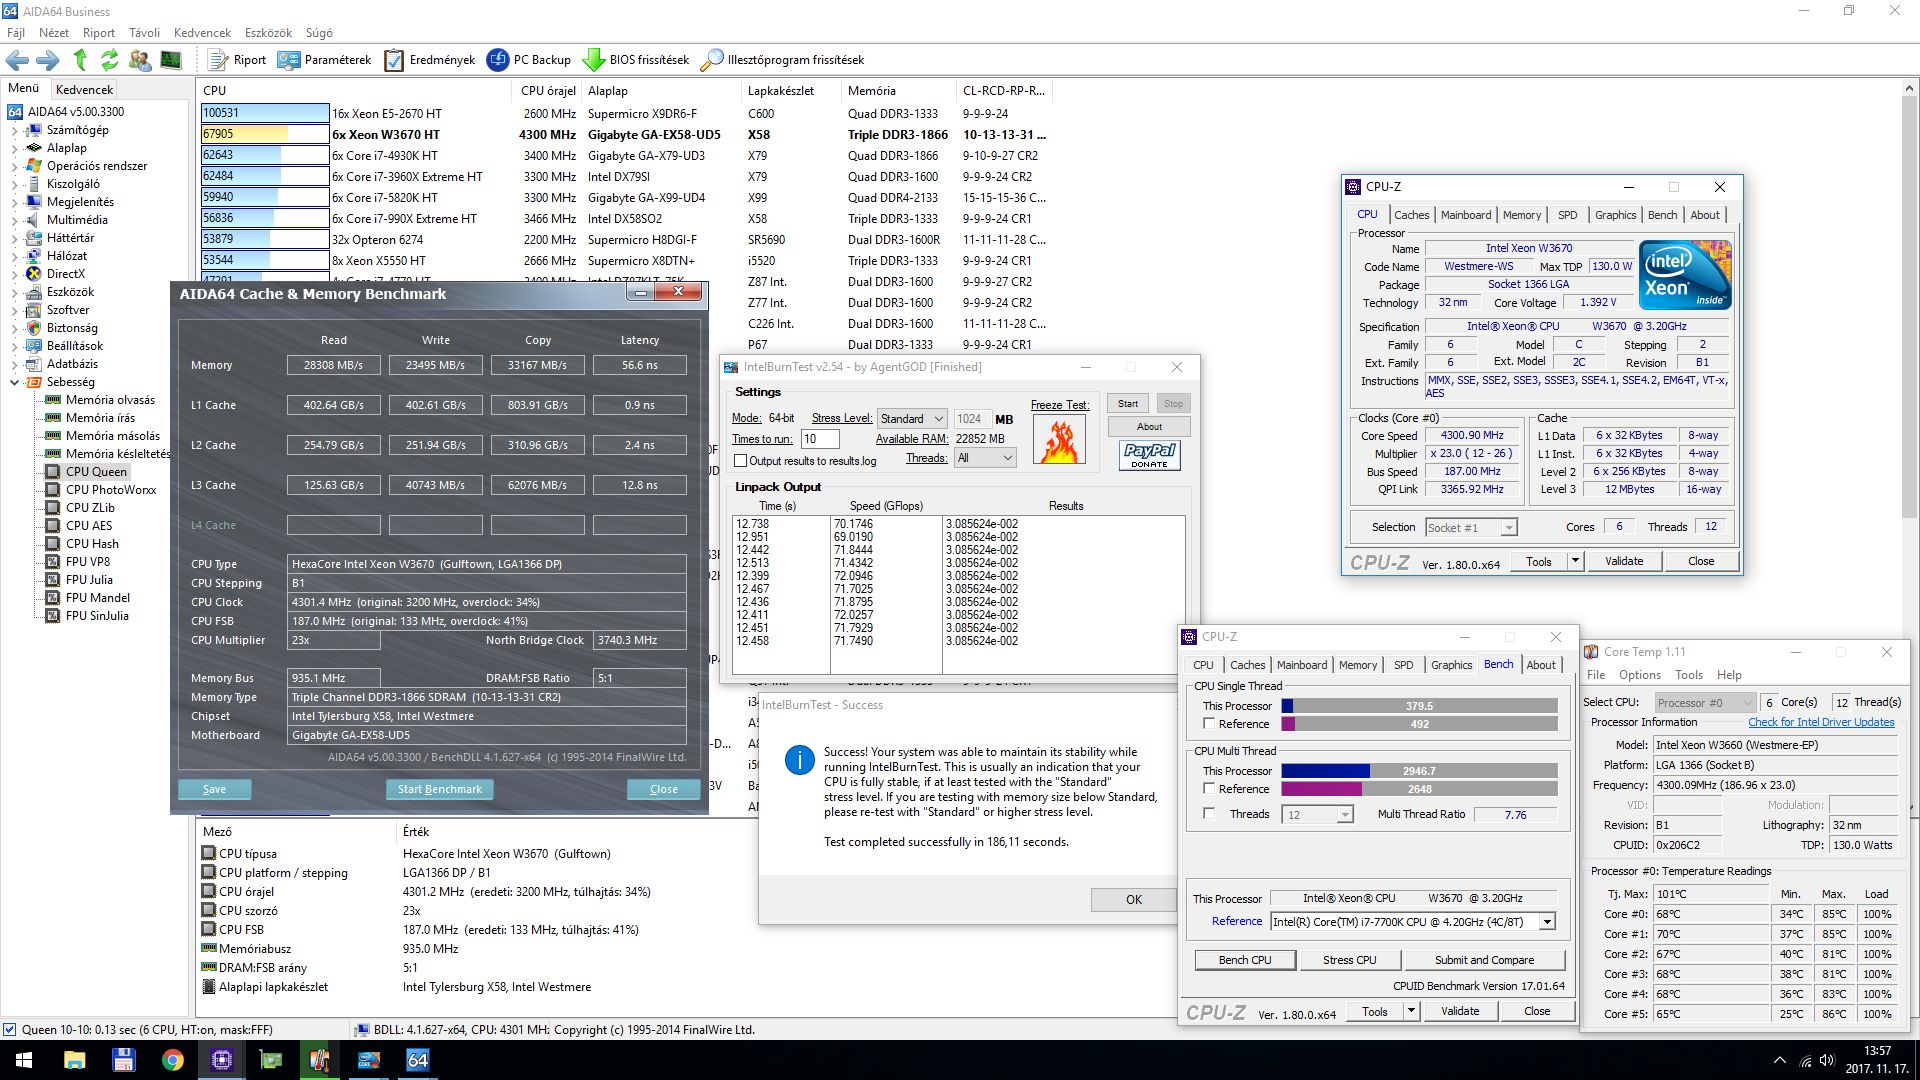
Task: Go forward with the blue right arrow
Action: [47, 60]
